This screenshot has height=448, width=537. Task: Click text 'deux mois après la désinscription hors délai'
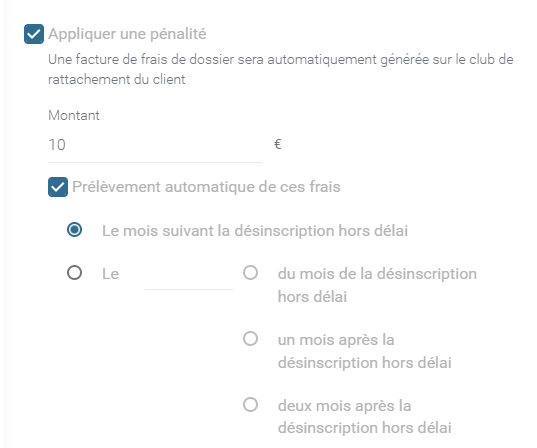(365, 417)
